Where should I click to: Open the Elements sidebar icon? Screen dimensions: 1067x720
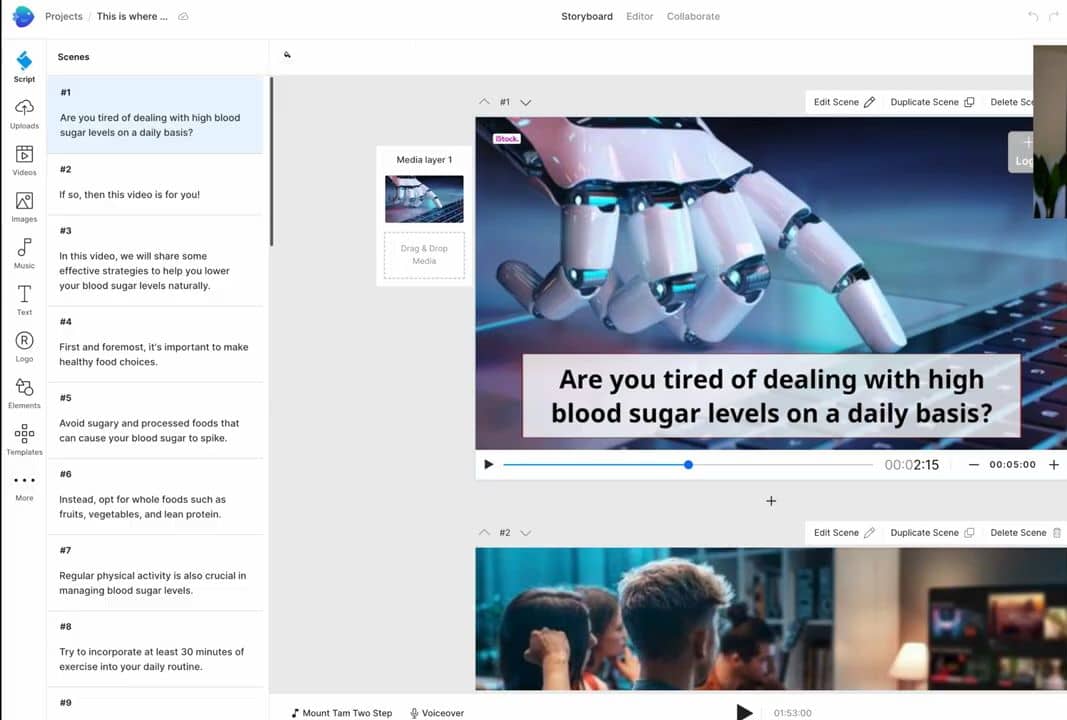24,388
